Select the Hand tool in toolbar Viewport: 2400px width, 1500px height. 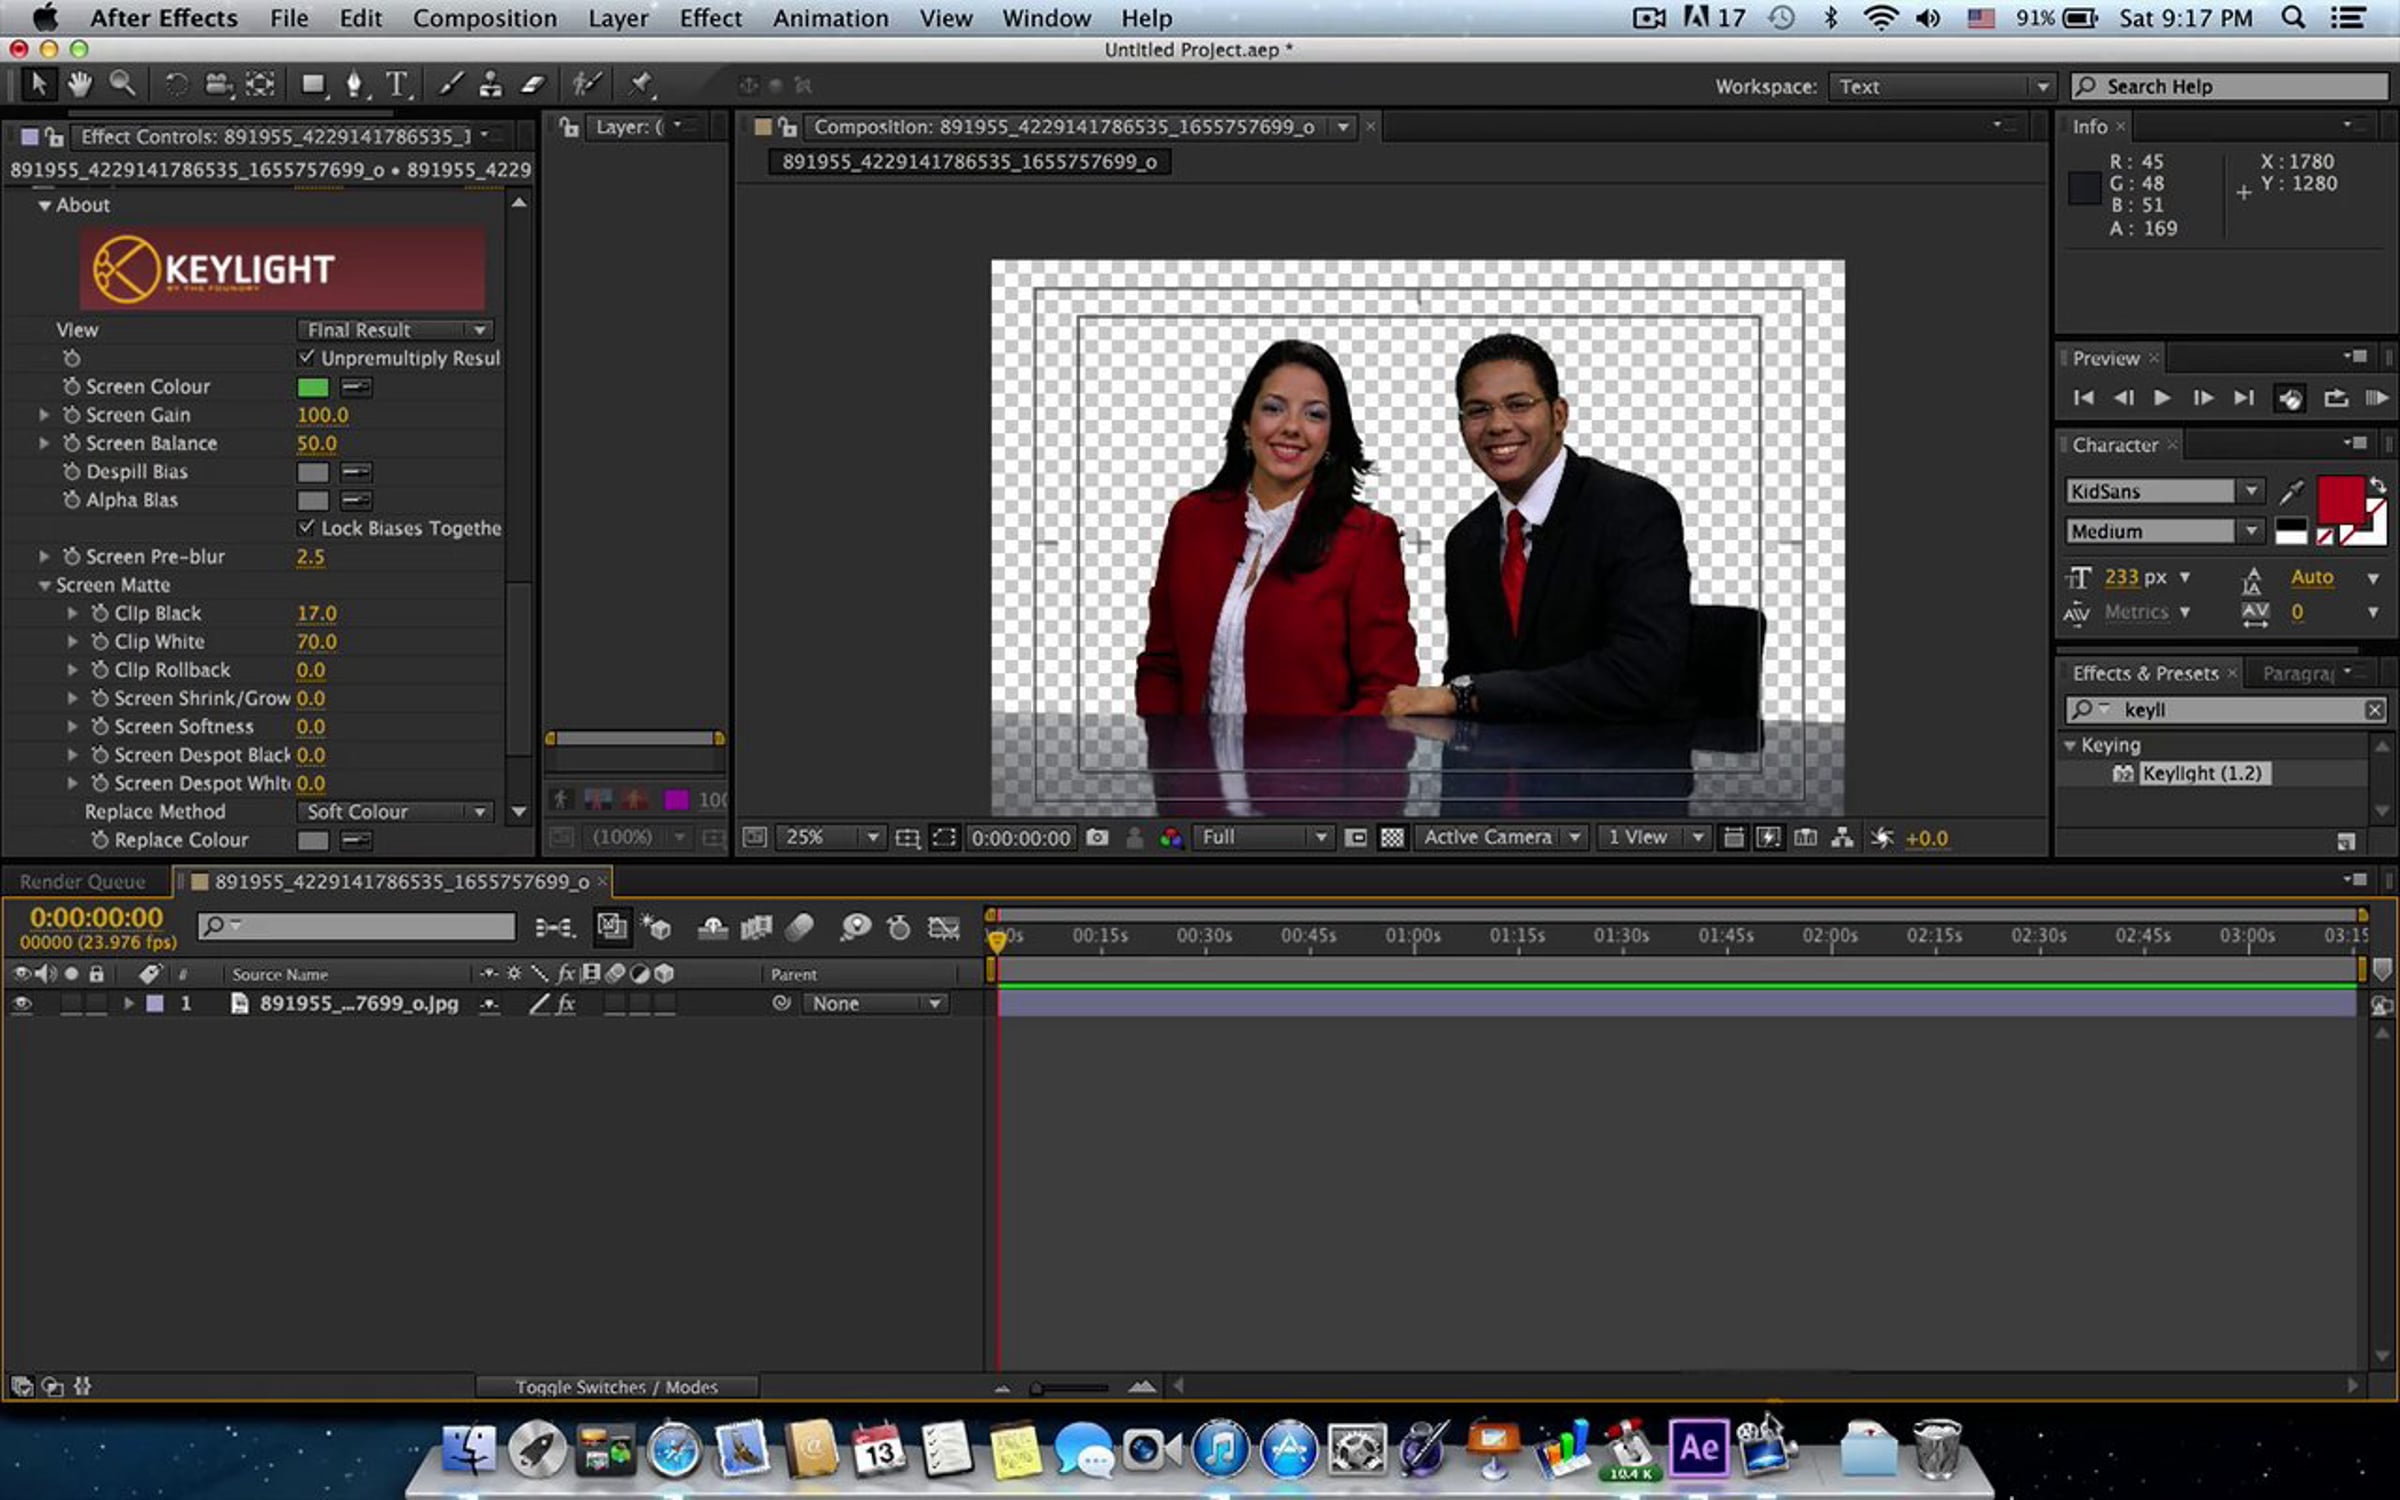tap(79, 85)
